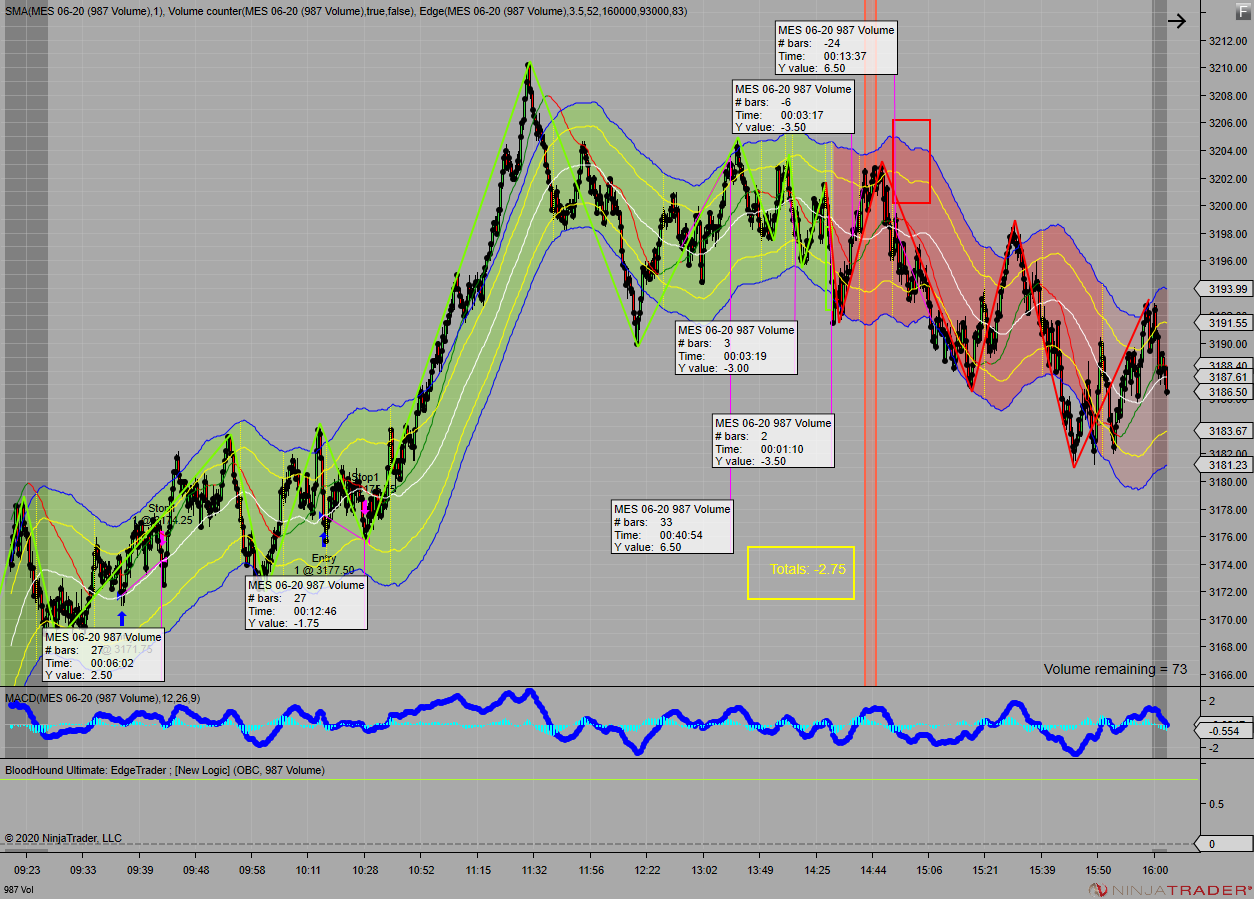The height and width of the screenshot is (899, 1254).
Task: Select the ruler label with Time 00:06:02
Action: [x=103, y=655]
